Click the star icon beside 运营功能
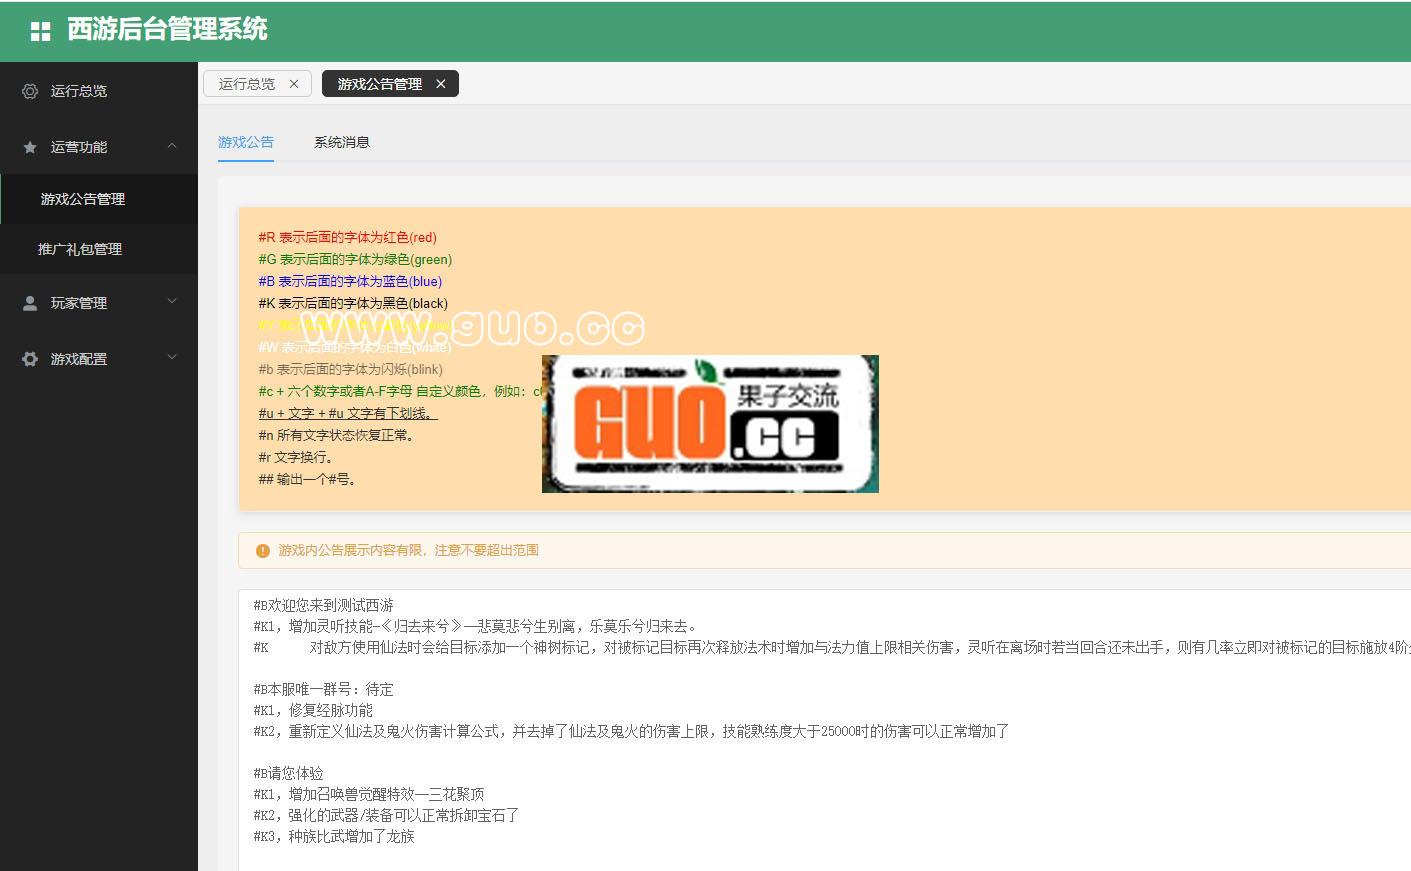1411x871 pixels. coord(30,147)
